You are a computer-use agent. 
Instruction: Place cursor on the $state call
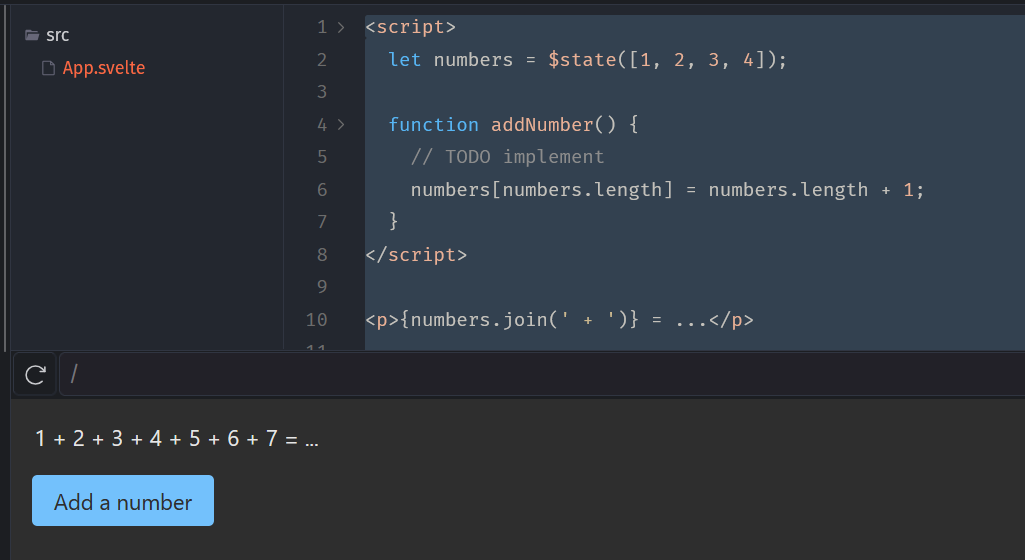click(x=581, y=60)
